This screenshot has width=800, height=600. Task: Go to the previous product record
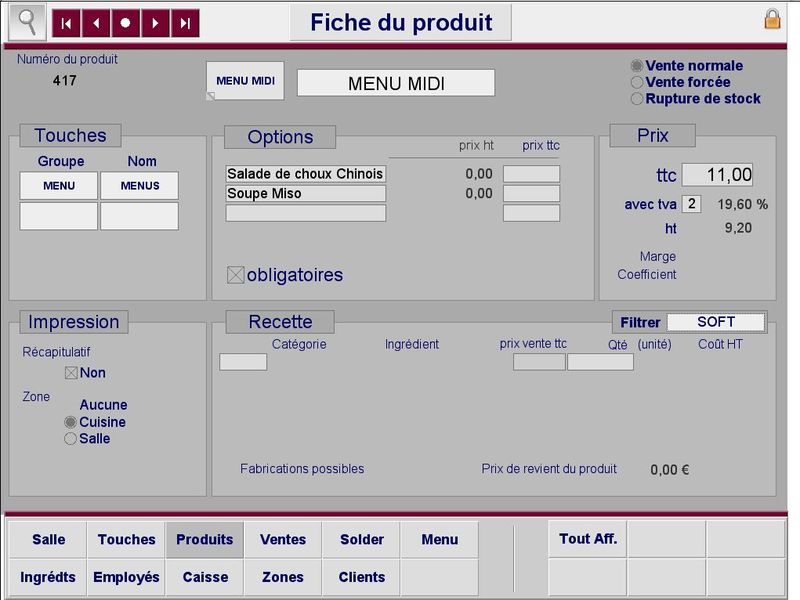pyautogui.click(x=96, y=22)
